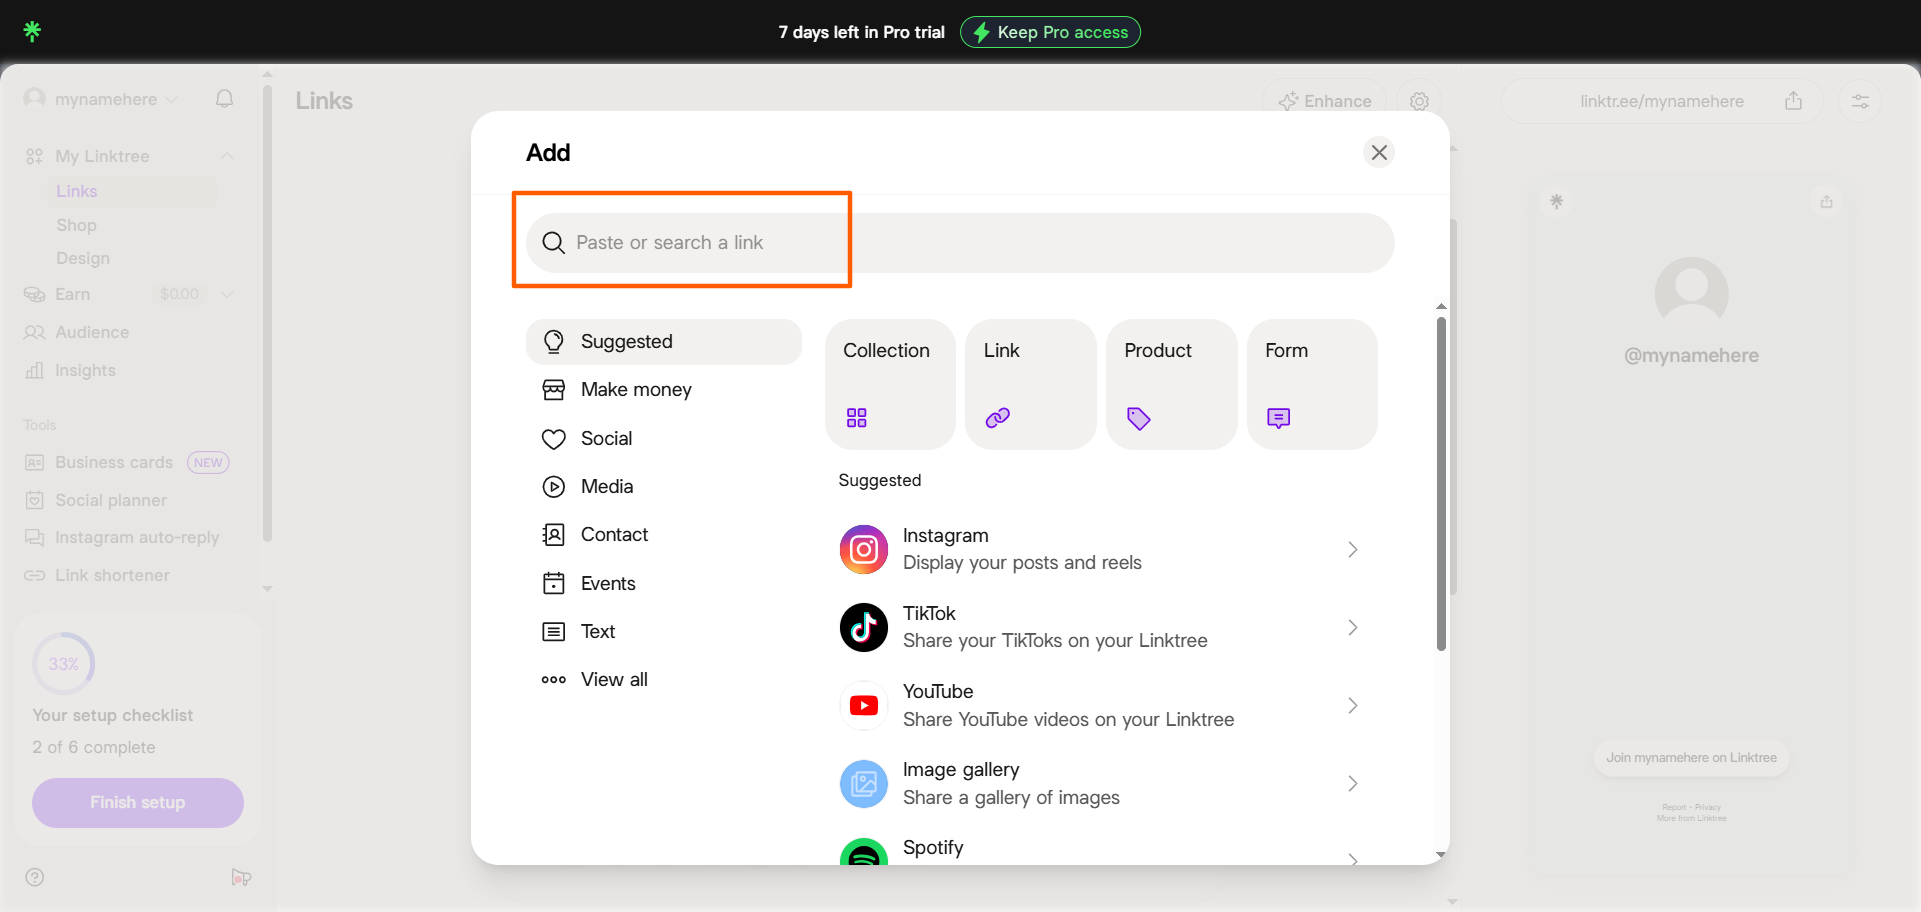Open the mynamehere account dropdown

click(x=101, y=99)
